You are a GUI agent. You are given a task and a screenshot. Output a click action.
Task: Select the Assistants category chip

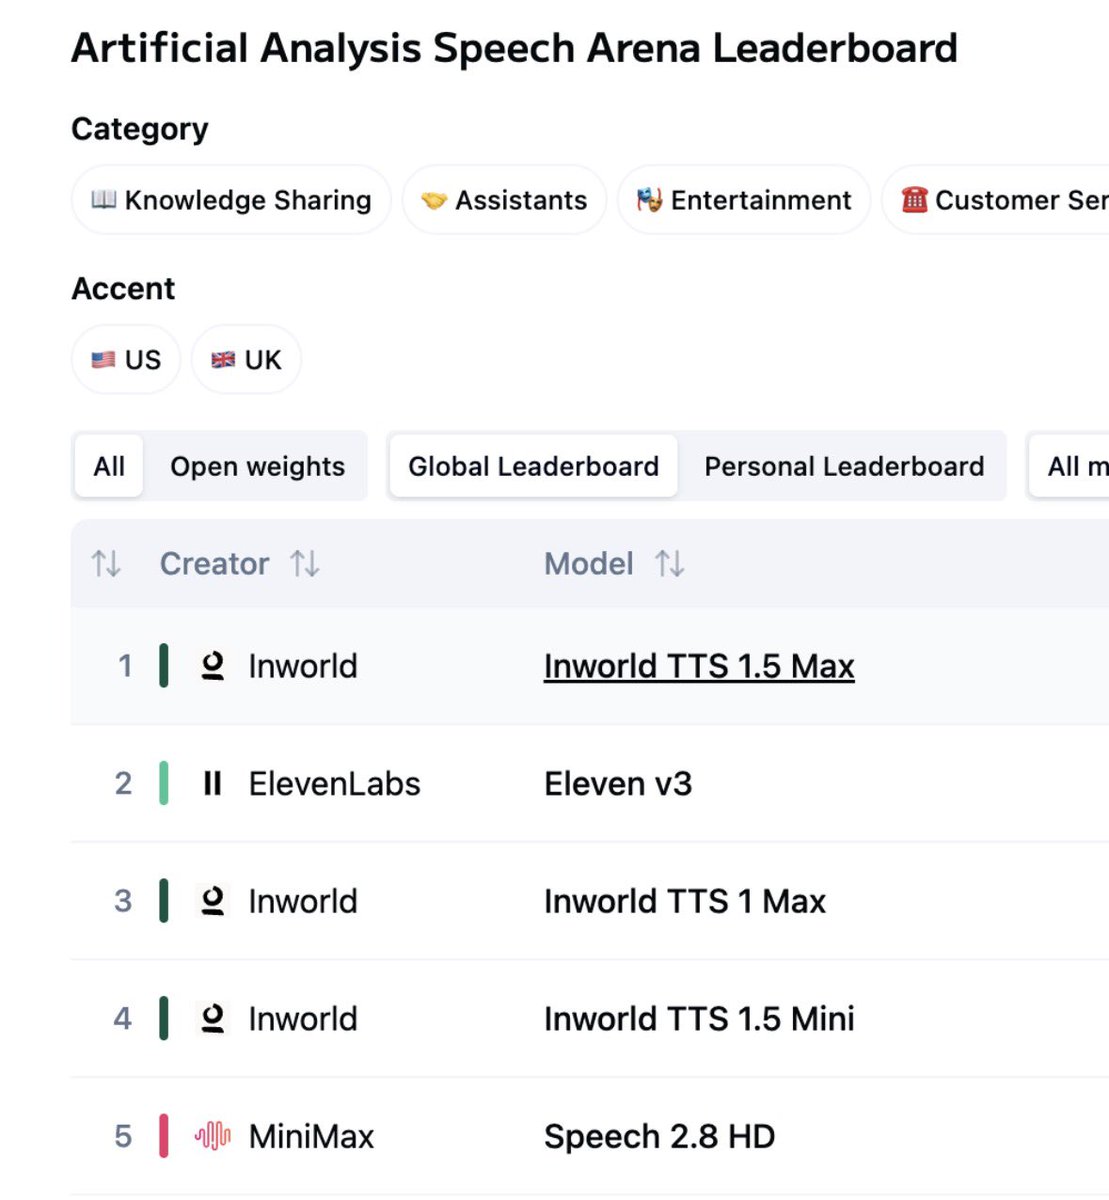(x=504, y=200)
